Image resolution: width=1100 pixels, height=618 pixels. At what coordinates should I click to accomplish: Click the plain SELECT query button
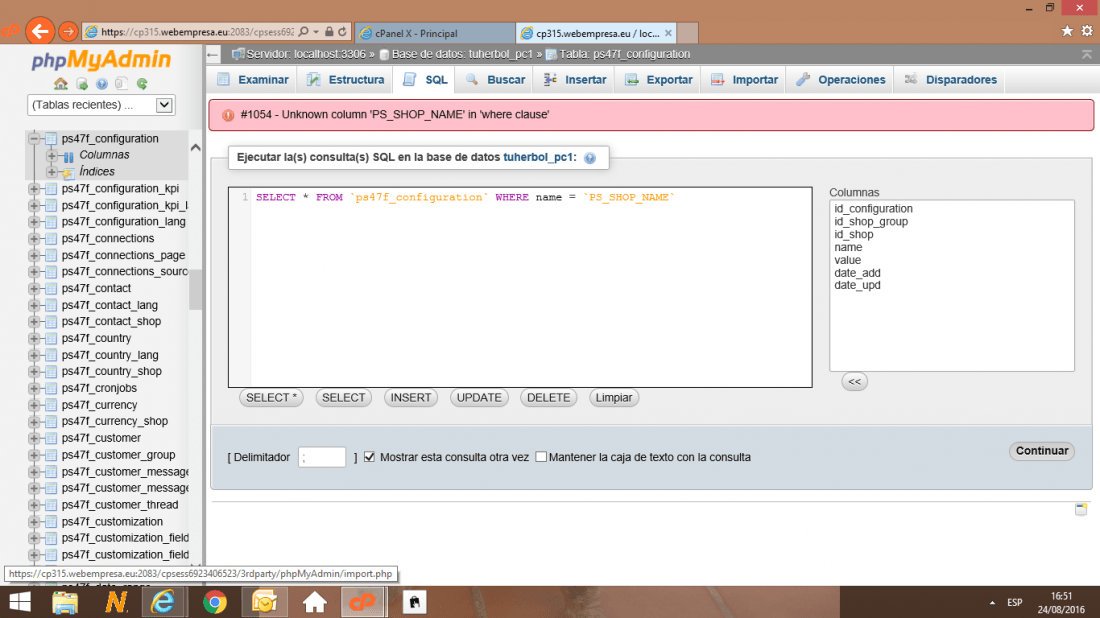click(343, 398)
